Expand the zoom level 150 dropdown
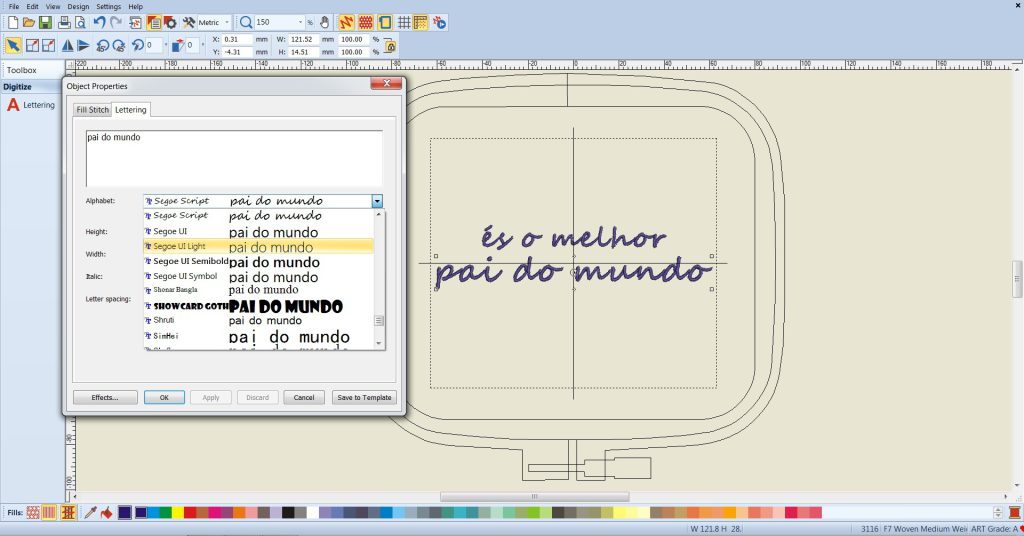Image resolution: width=1024 pixels, height=536 pixels. [x=299, y=22]
